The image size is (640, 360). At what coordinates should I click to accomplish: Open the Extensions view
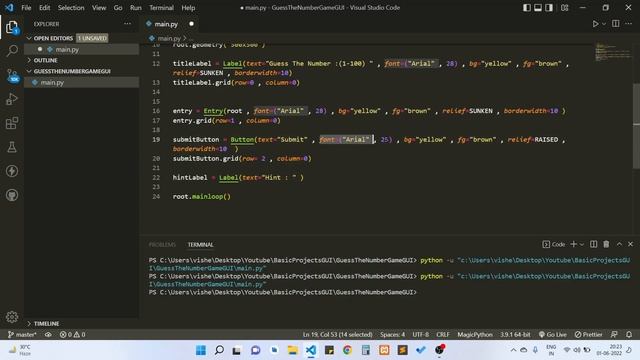(x=12, y=123)
